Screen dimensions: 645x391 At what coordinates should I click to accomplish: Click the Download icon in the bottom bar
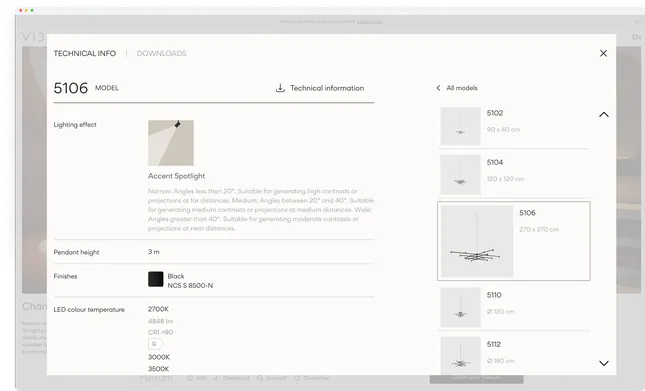pos(216,378)
